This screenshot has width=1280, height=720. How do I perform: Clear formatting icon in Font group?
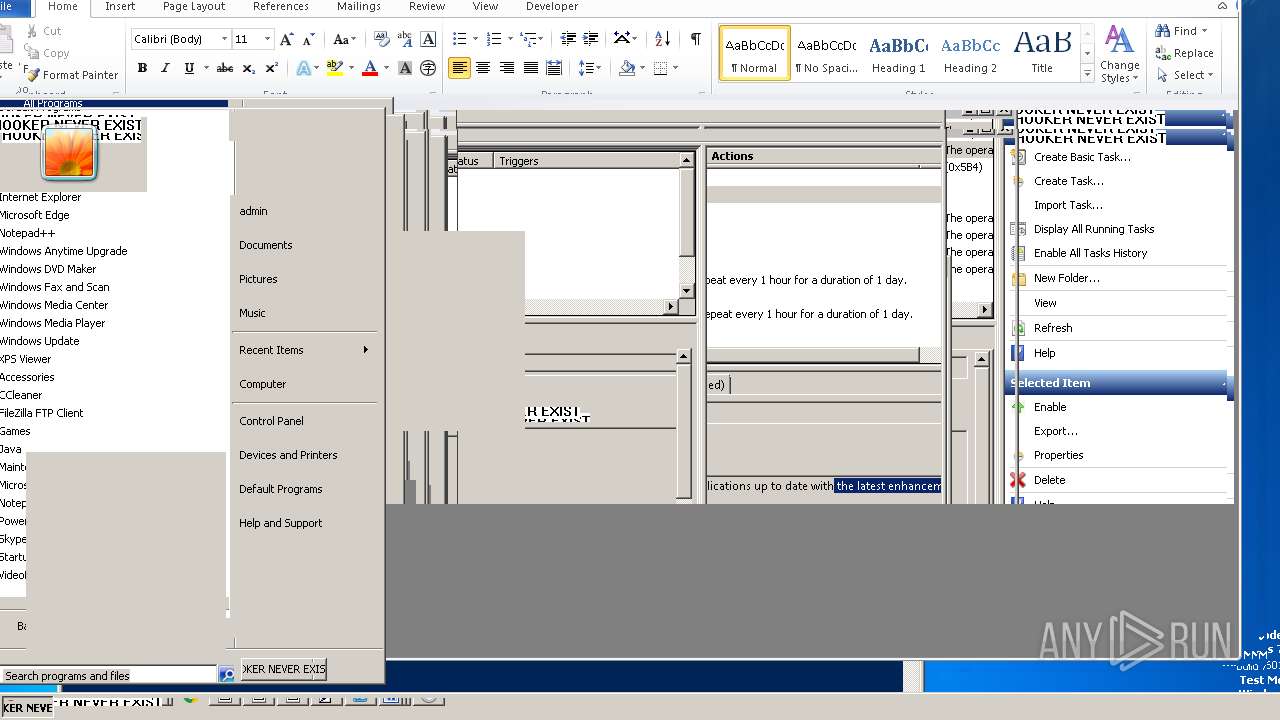pos(381,39)
